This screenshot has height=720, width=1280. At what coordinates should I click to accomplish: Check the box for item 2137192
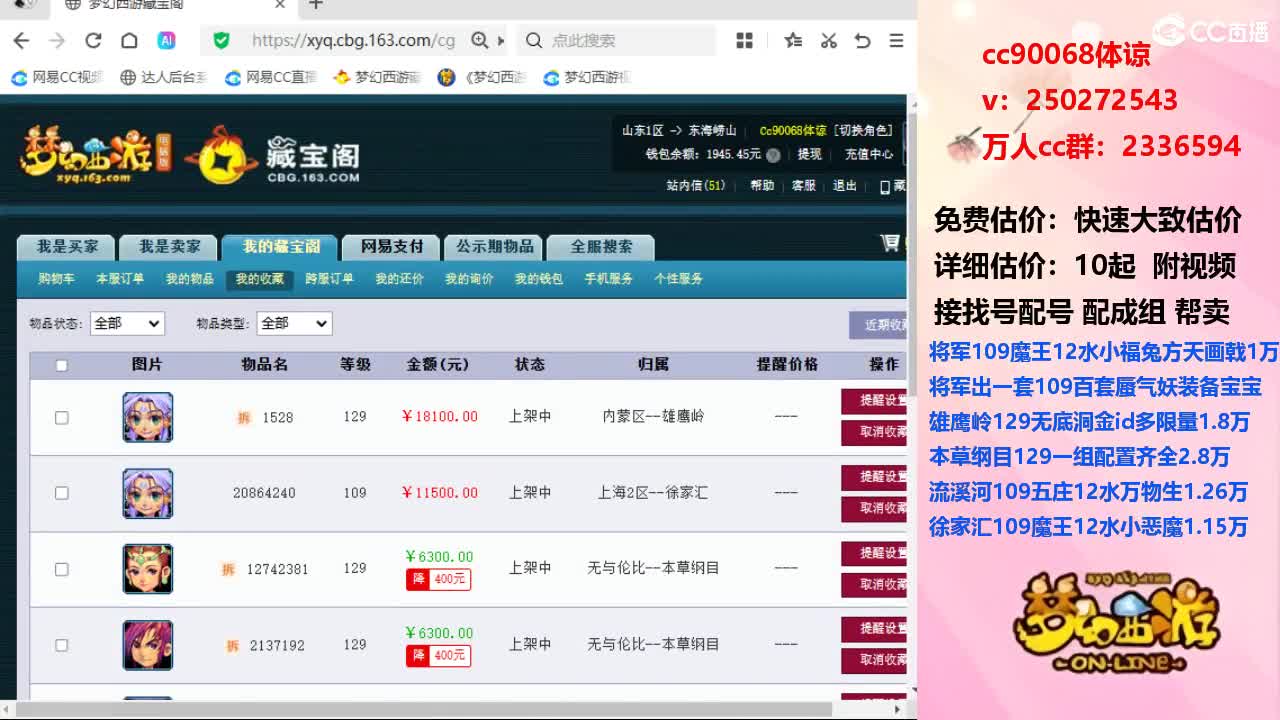[61, 645]
